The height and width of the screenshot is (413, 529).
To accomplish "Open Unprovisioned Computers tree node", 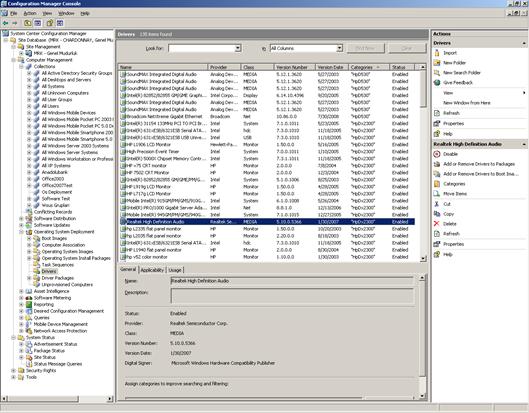I will click(67, 285).
